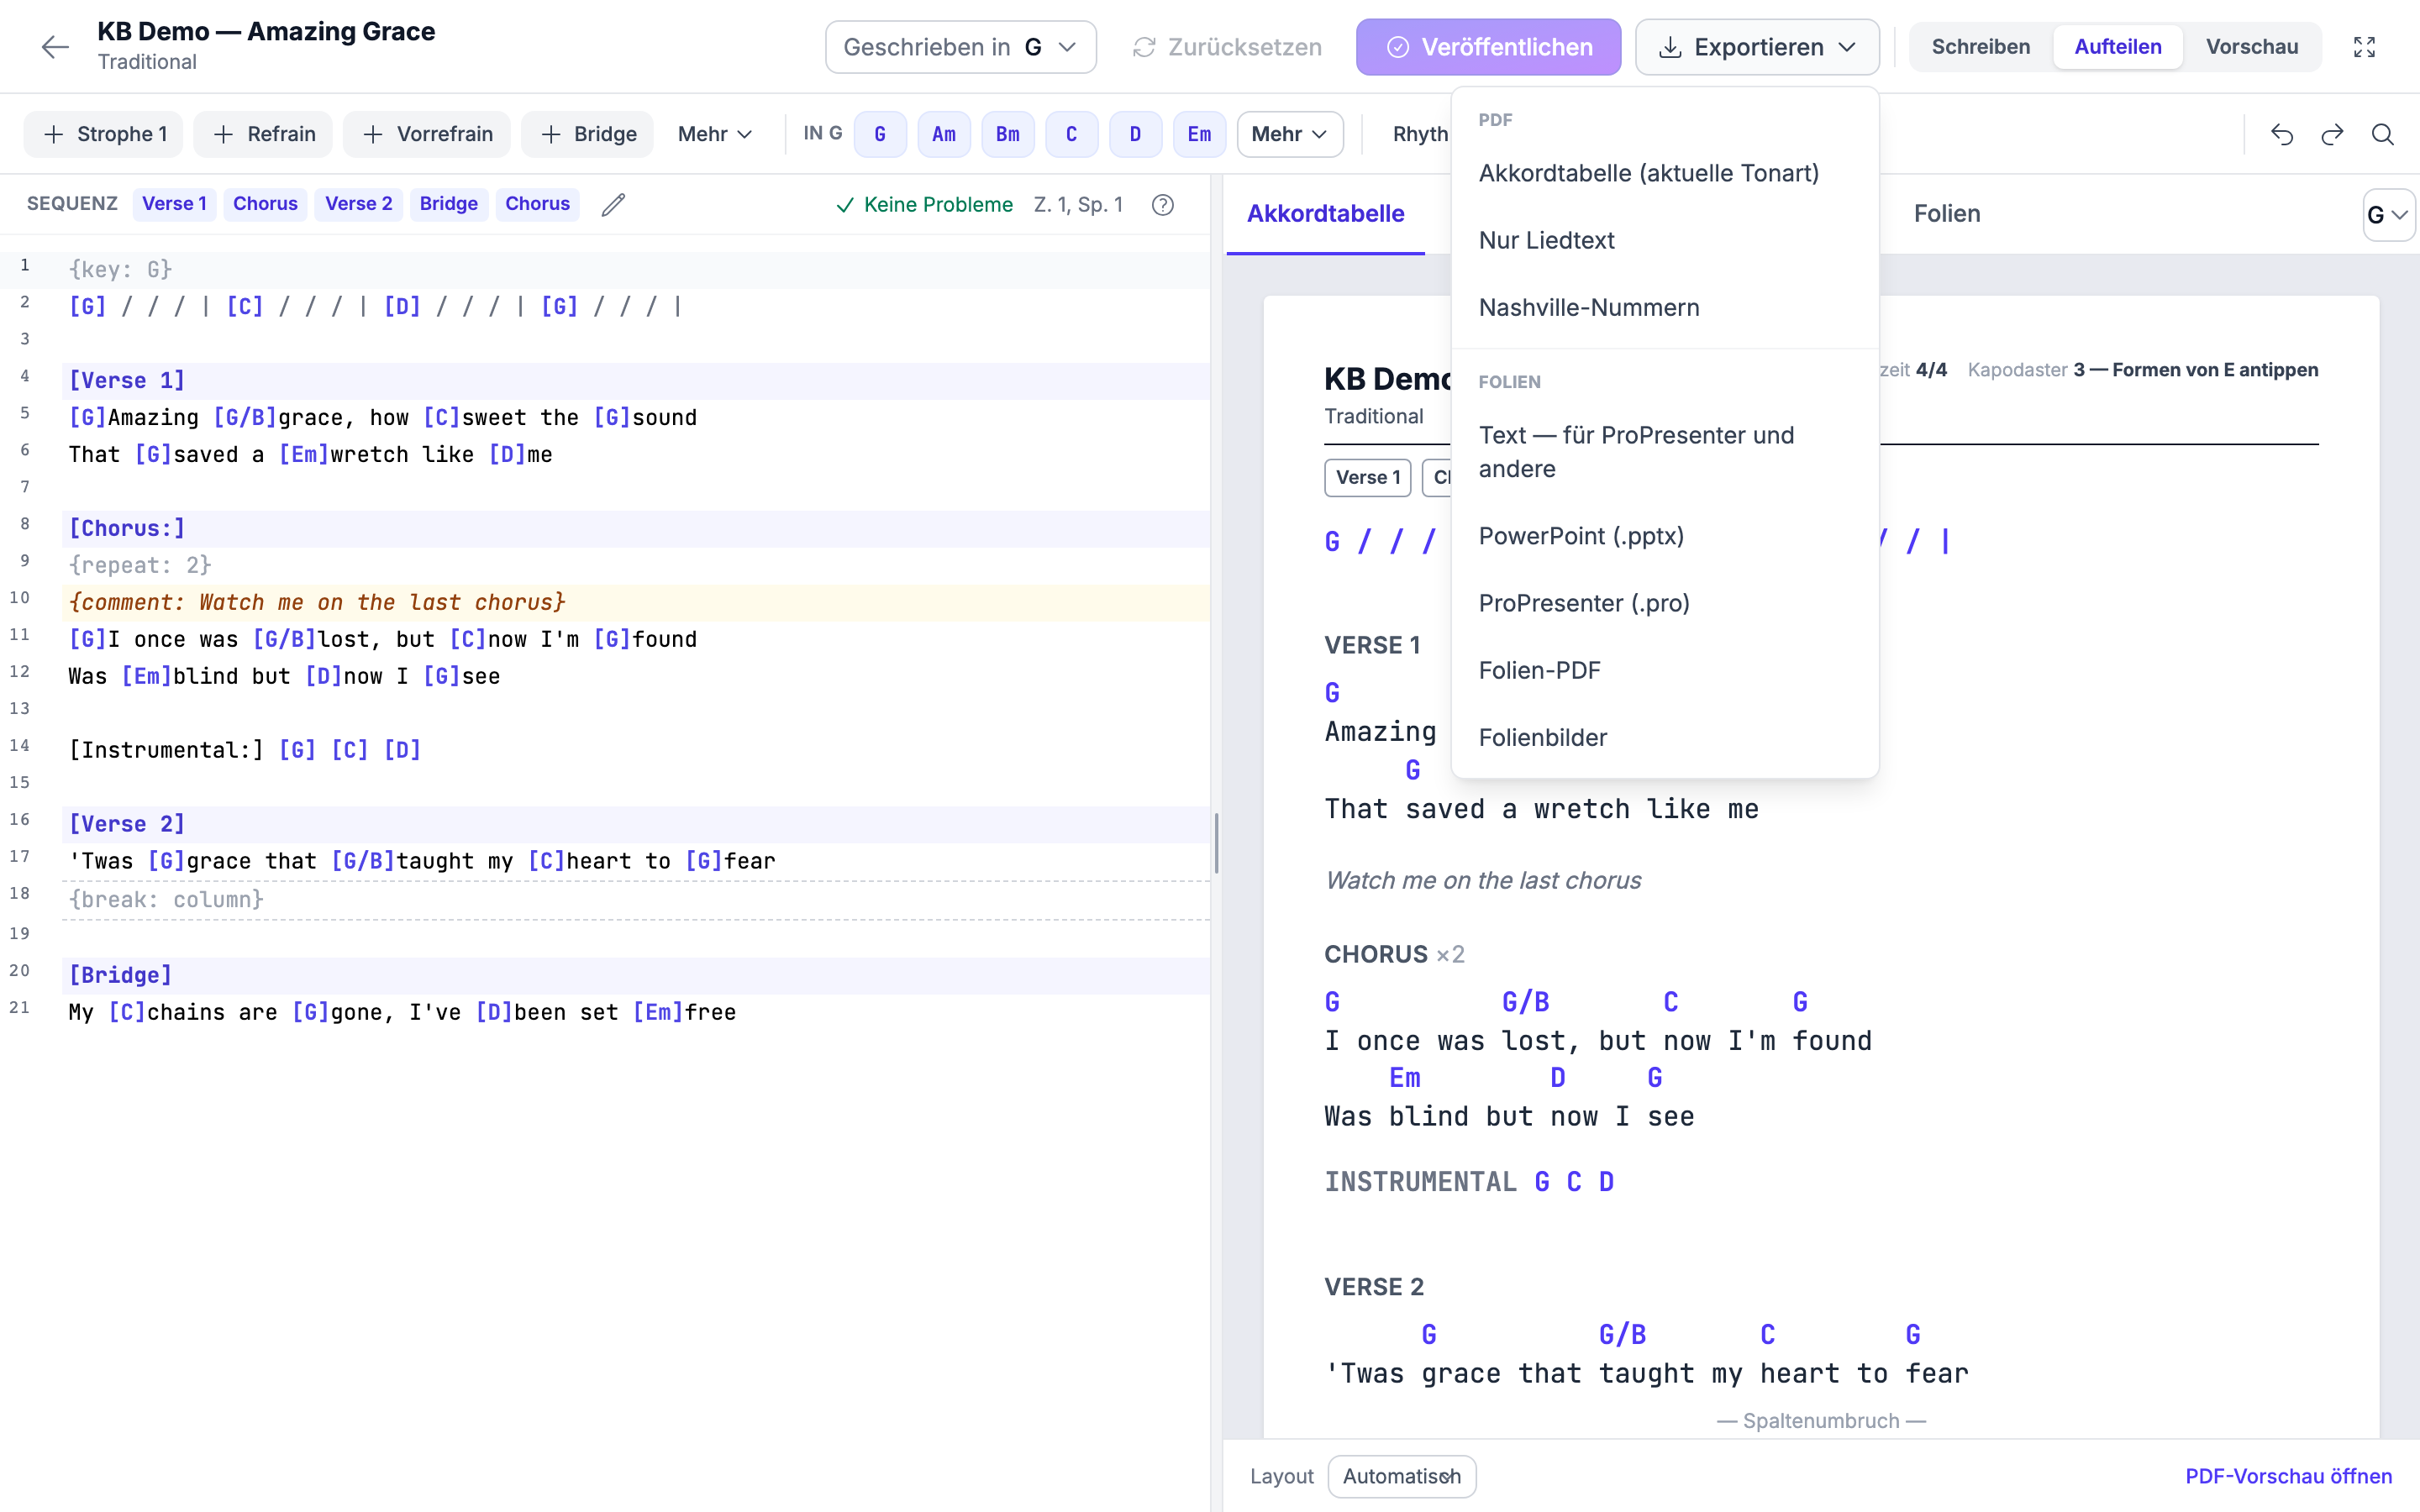
Task: Click the undo icon
Action: coord(2282,134)
